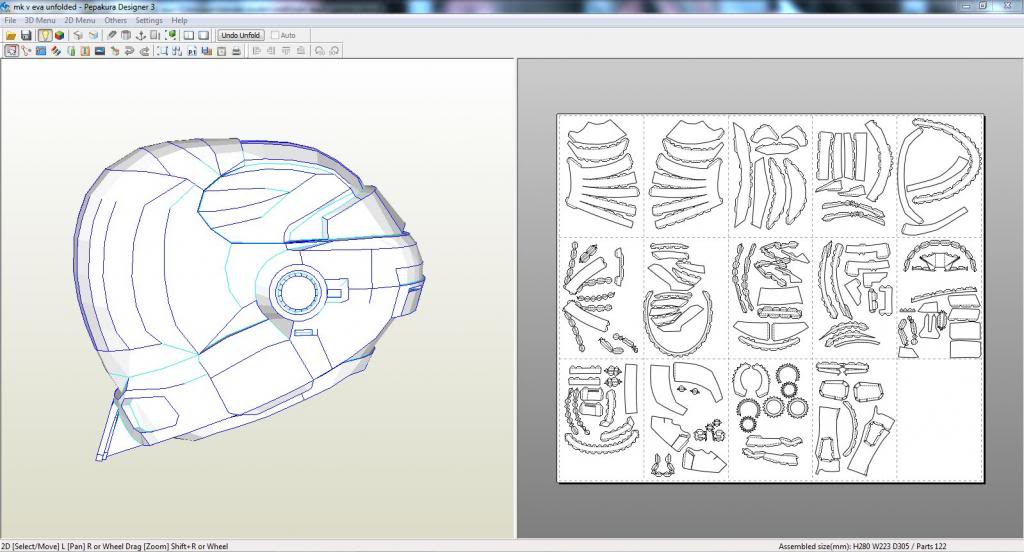Switch to the split two-pane view icon
Viewport: 1024px width, 552px height.
click(189, 35)
